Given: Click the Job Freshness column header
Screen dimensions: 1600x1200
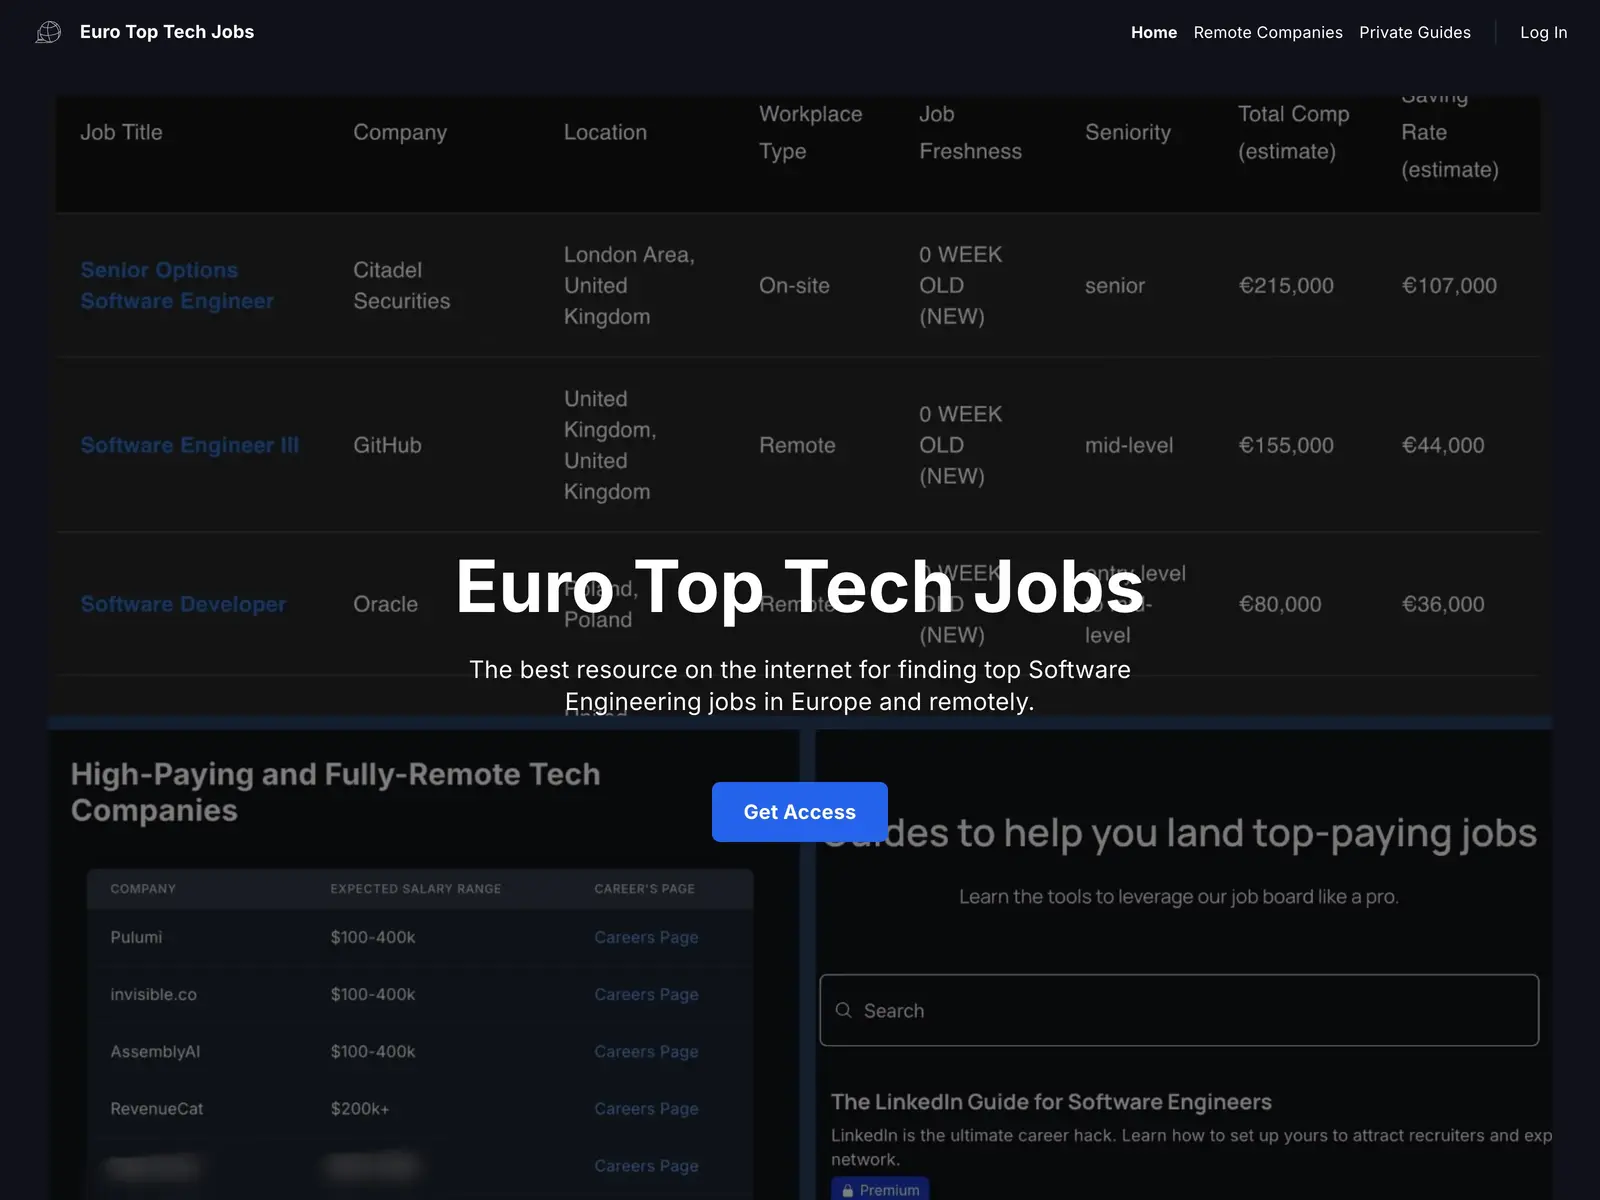Looking at the screenshot, I should tap(970, 132).
